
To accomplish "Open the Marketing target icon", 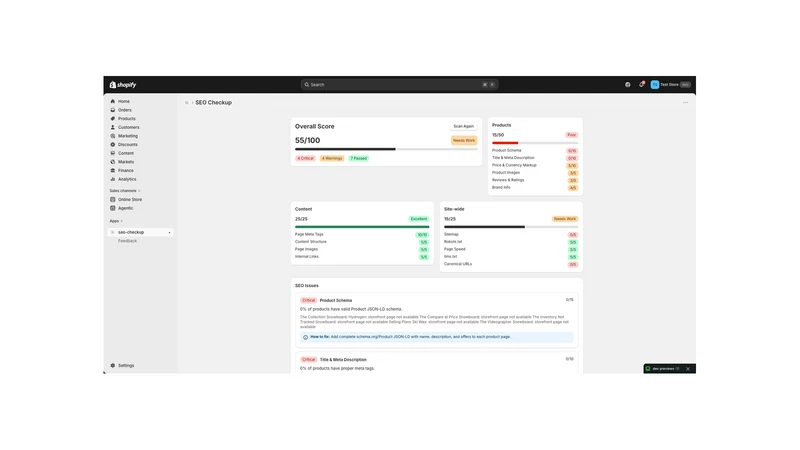I will click(113, 136).
